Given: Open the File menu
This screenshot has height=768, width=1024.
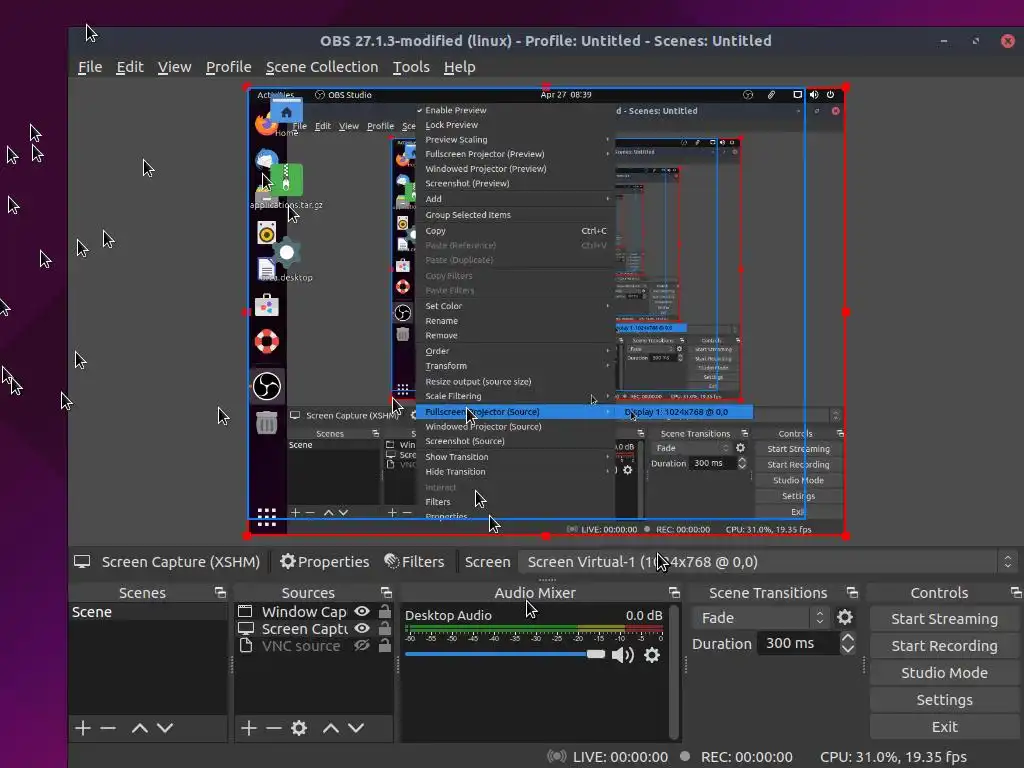Looking at the screenshot, I should click(90, 67).
